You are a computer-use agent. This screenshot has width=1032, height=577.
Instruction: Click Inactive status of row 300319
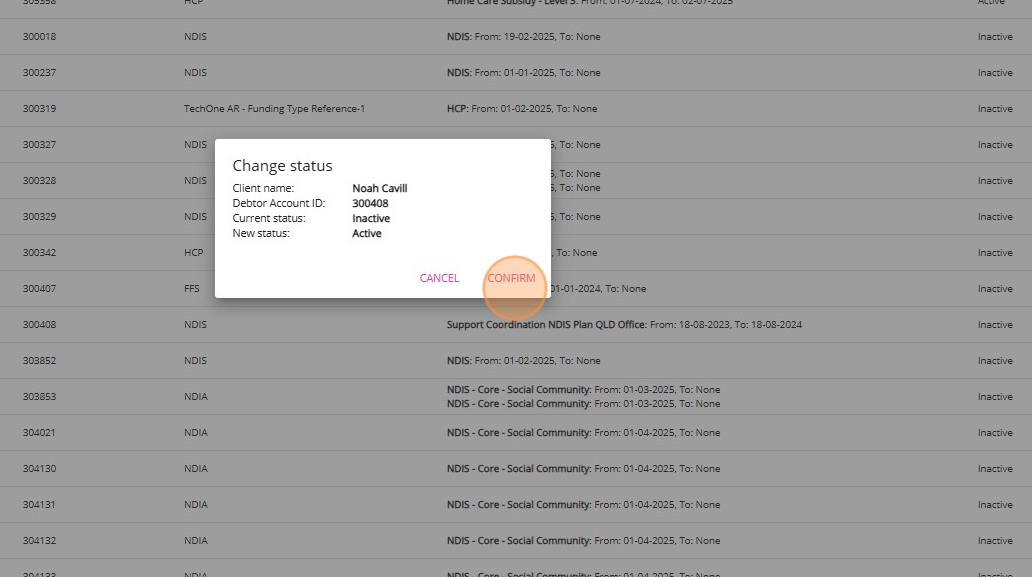(x=995, y=109)
